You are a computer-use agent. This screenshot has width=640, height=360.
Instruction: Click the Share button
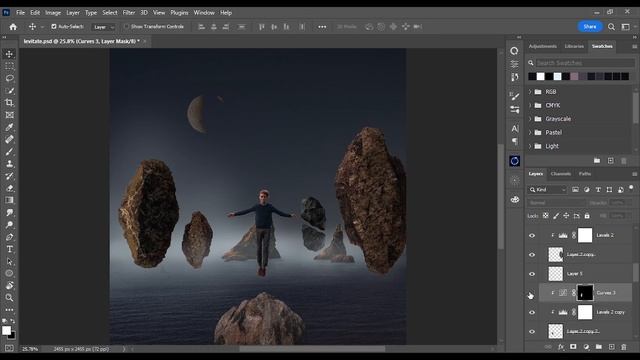(x=589, y=27)
